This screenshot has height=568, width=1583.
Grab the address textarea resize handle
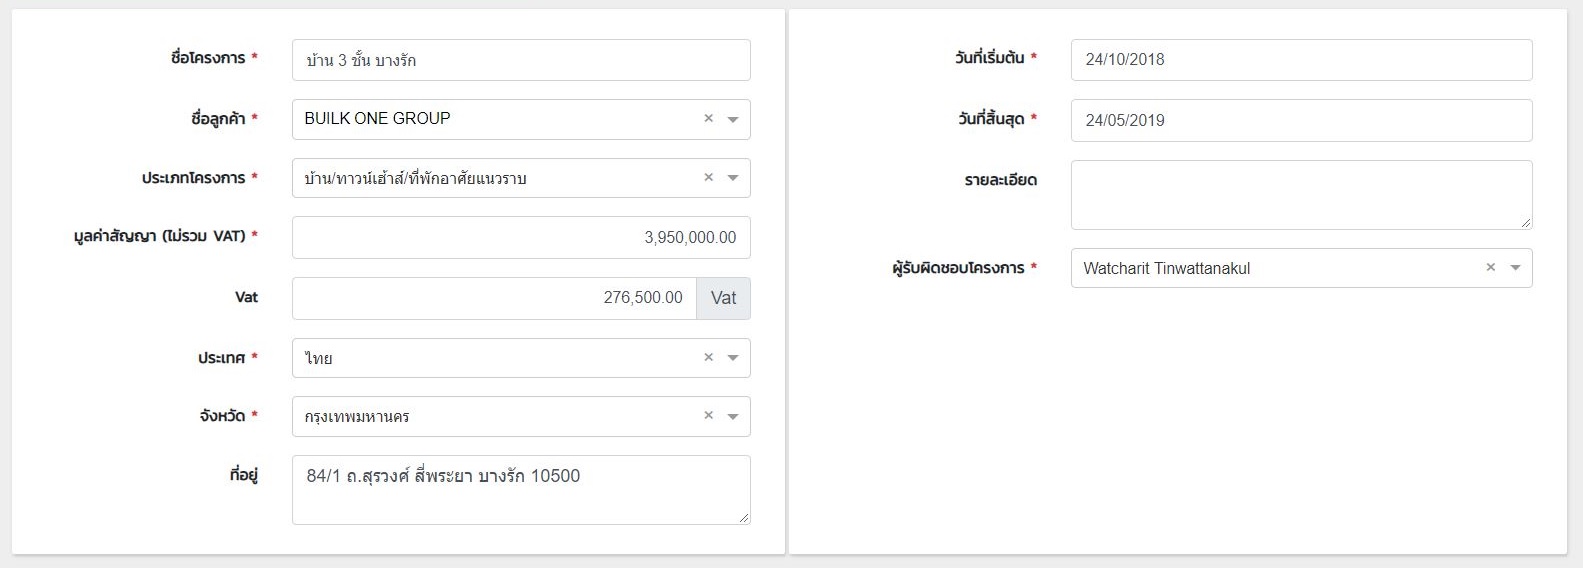pyautogui.click(x=744, y=518)
